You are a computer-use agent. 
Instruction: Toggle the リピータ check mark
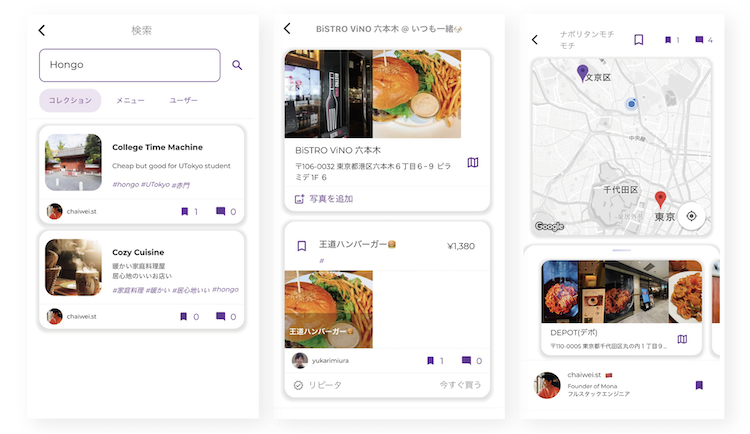[298, 385]
